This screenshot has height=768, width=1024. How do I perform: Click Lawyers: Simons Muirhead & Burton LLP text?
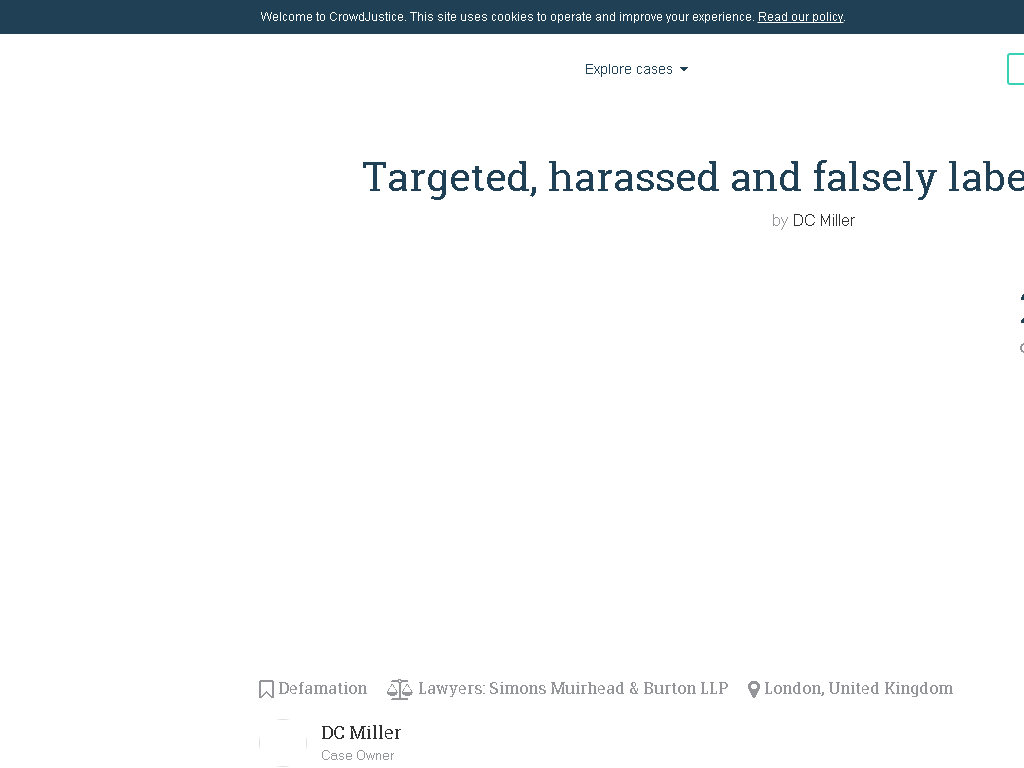[x=573, y=688]
